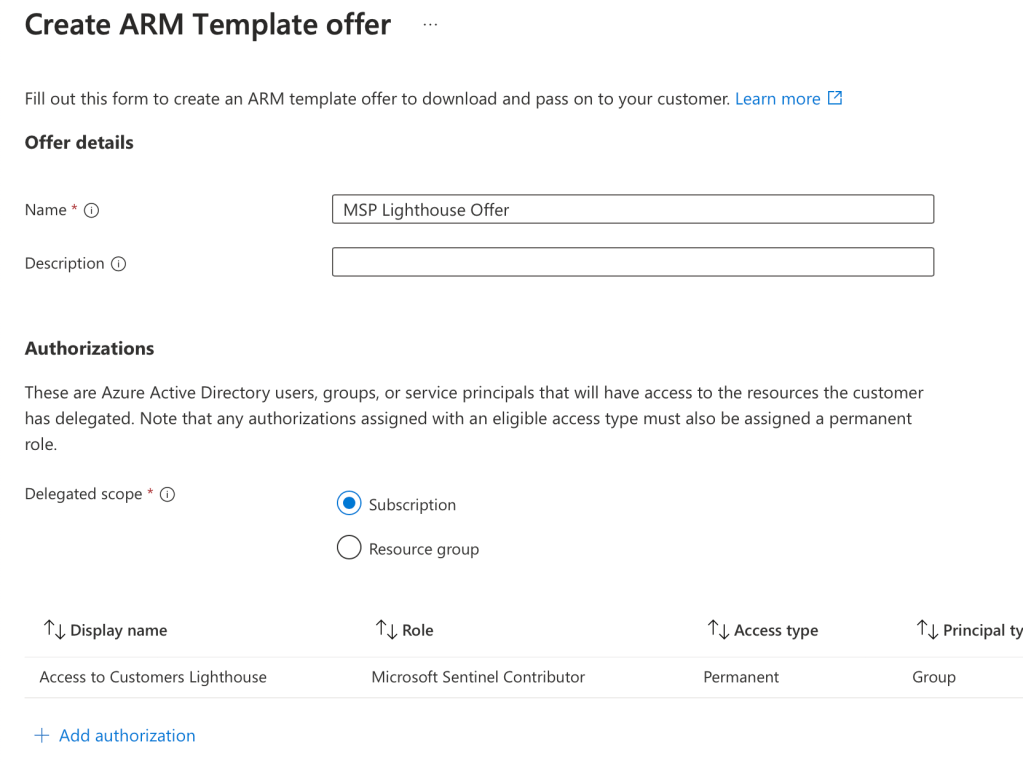Select the Subscription radio button

point(348,504)
